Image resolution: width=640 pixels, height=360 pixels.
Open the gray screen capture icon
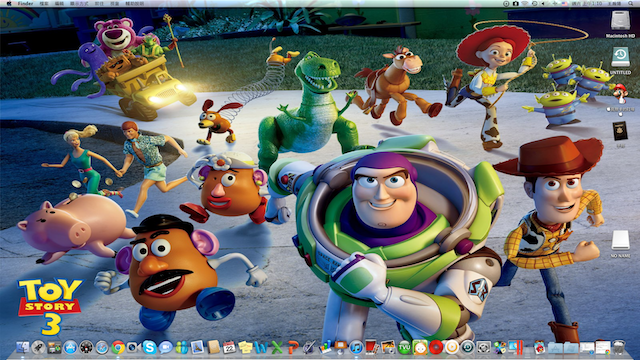[x=483, y=347]
